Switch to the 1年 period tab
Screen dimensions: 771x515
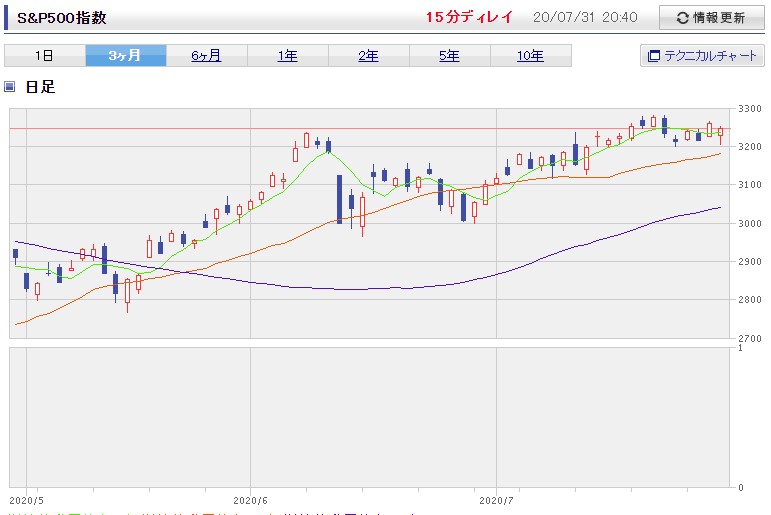(288, 56)
